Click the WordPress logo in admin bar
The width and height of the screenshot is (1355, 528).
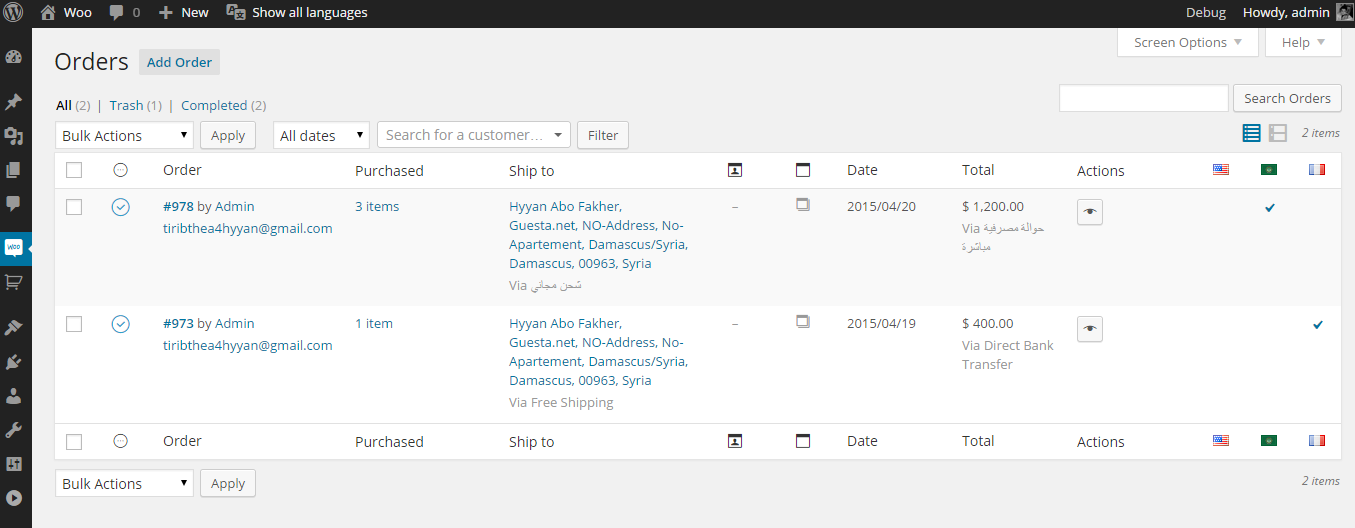pos(14,13)
